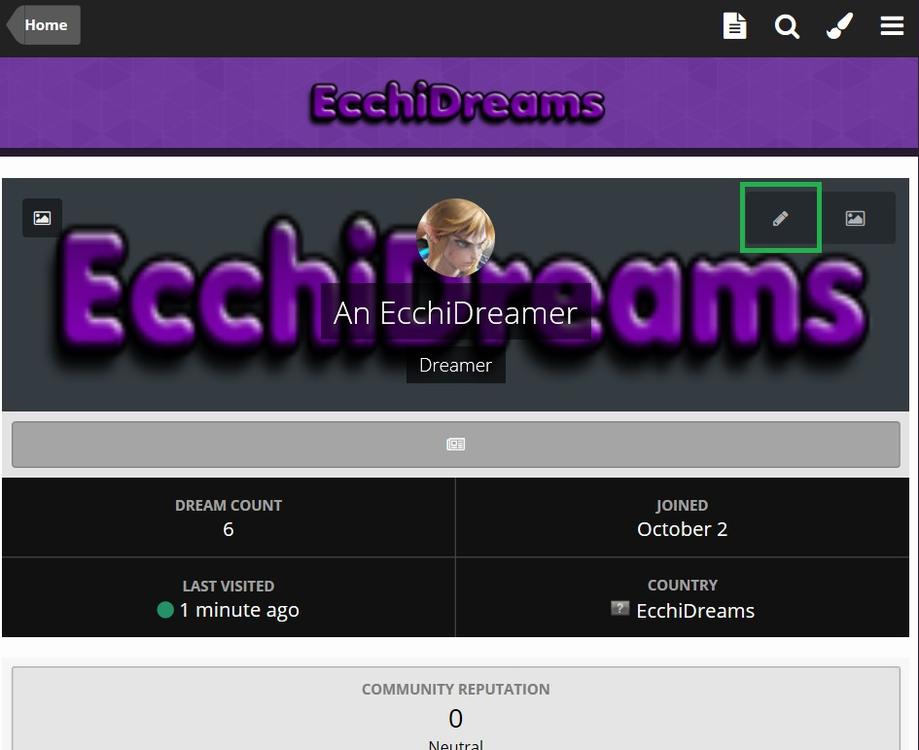Image resolution: width=919 pixels, height=750 pixels.
Task: Open the Community Reputation box
Action: point(455,709)
